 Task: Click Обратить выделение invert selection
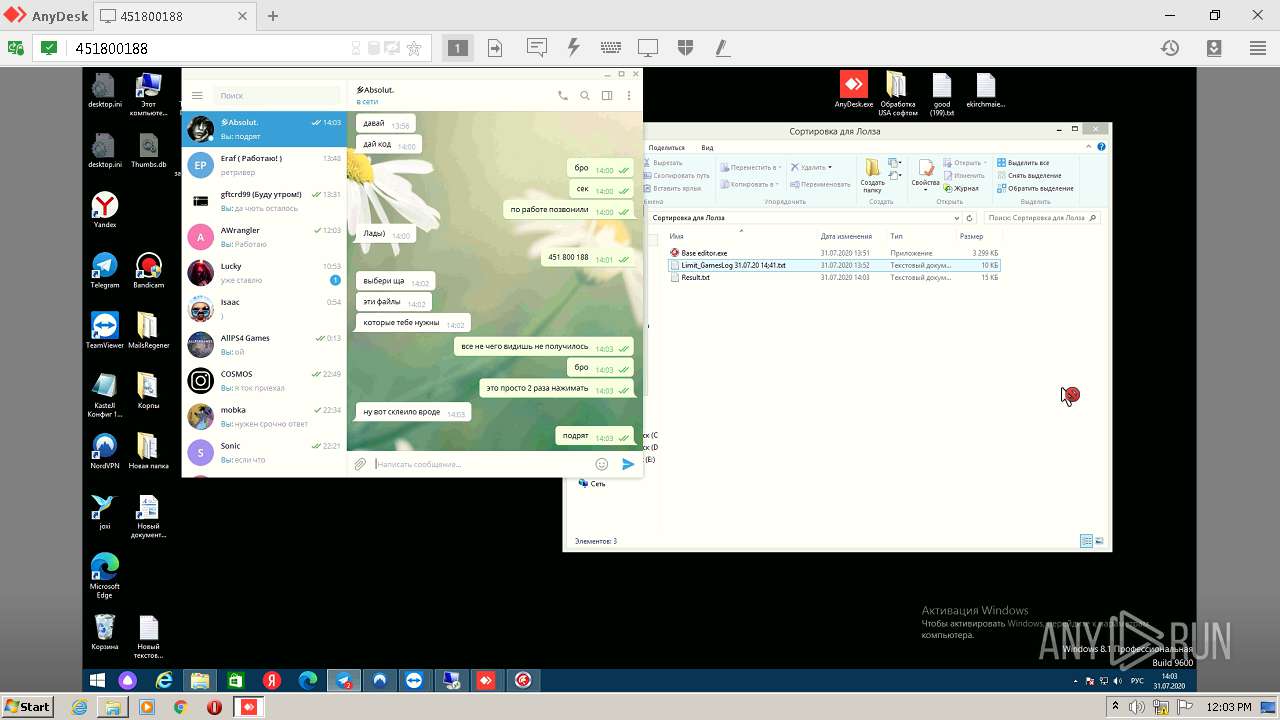click(x=1035, y=188)
